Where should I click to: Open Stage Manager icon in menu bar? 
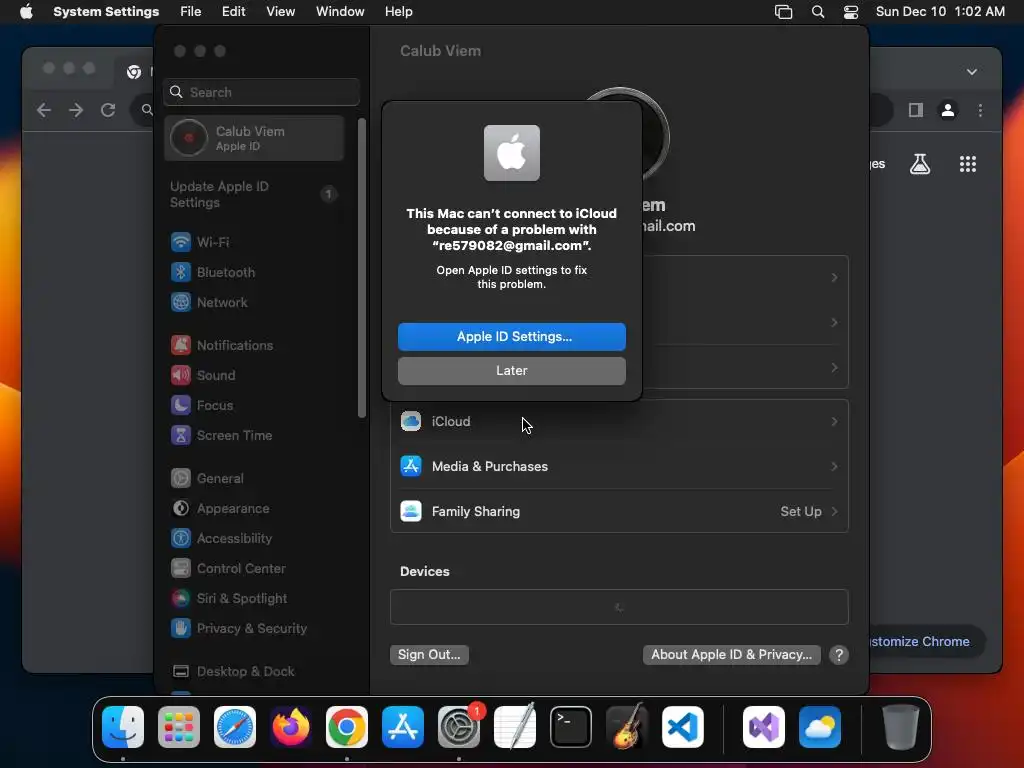click(x=784, y=12)
